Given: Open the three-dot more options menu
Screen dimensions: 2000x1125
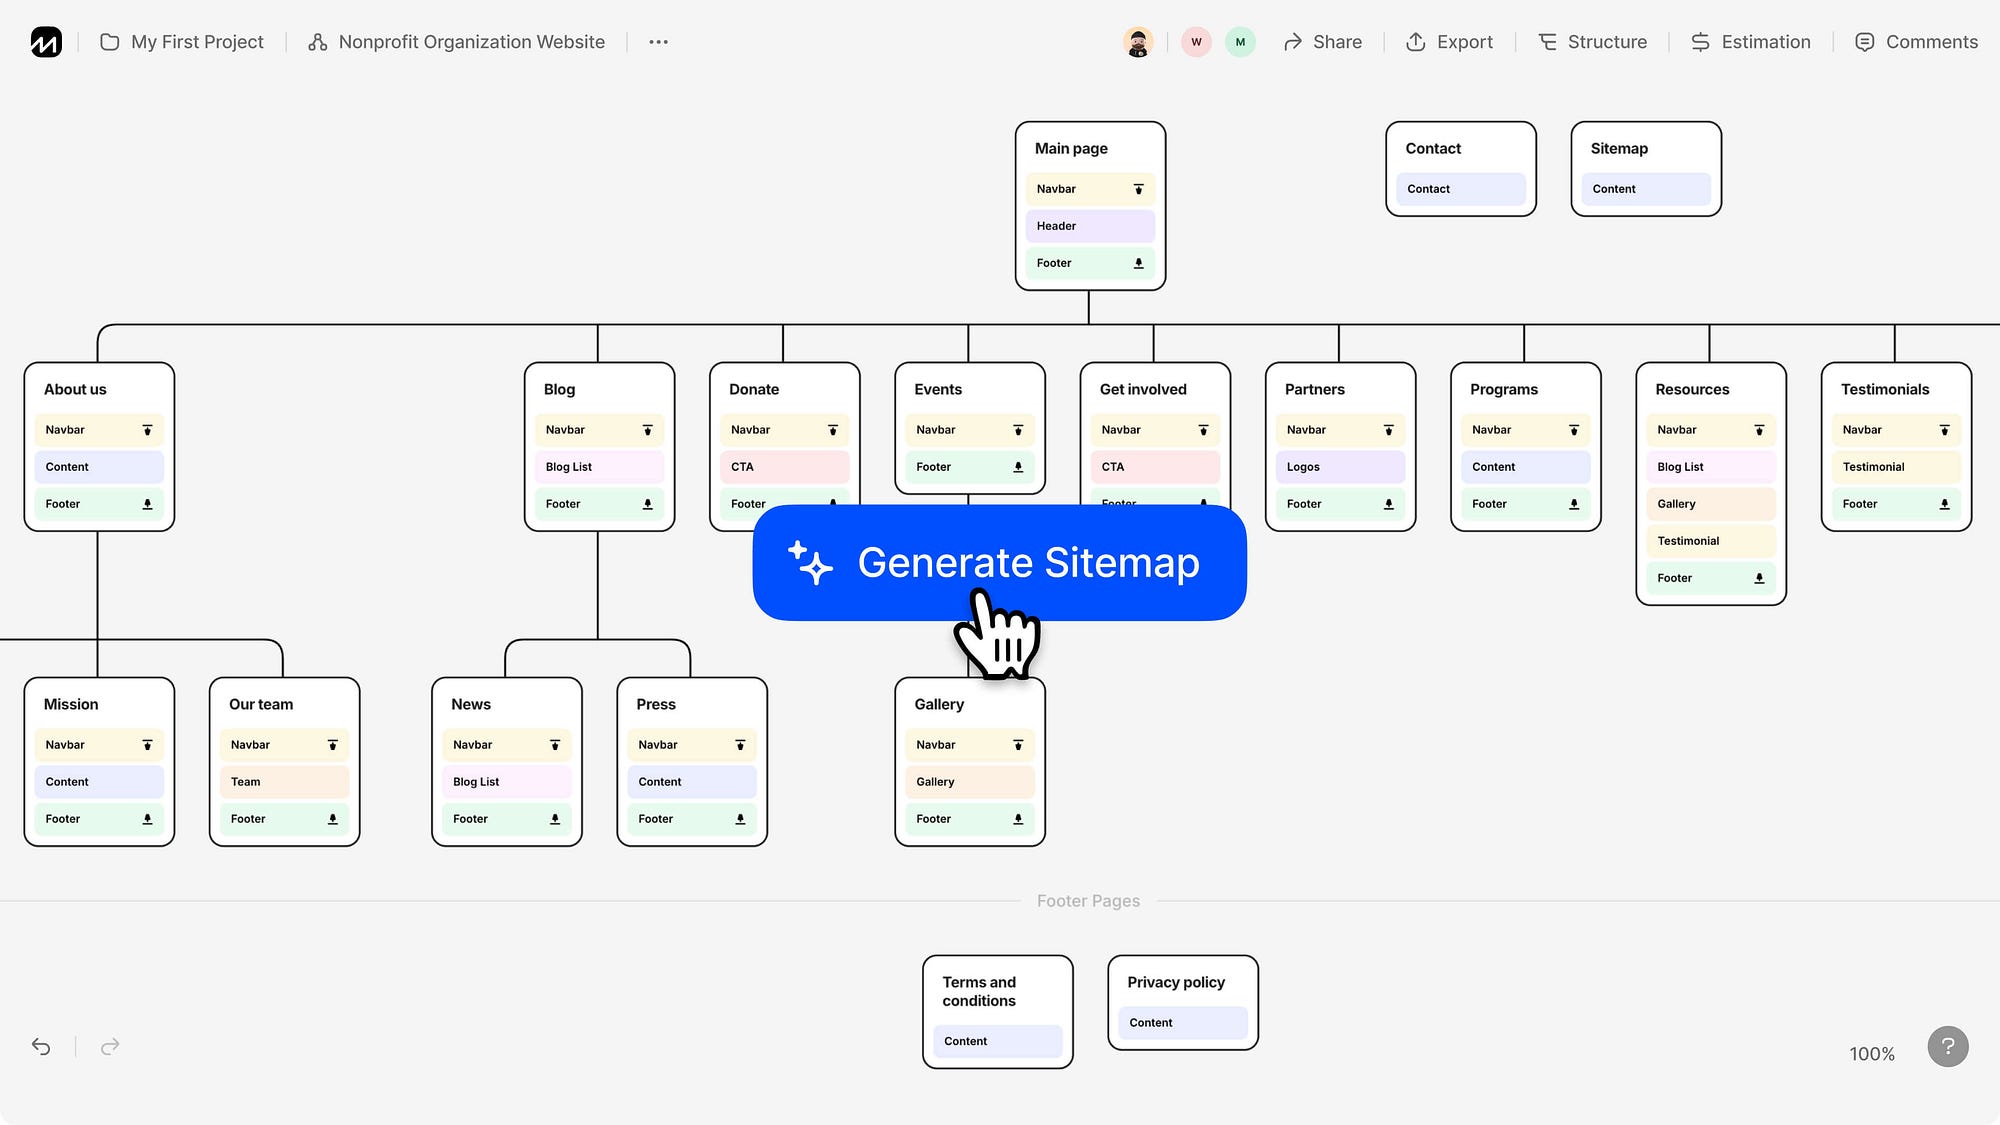Looking at the screenshot, I should 658,42.
